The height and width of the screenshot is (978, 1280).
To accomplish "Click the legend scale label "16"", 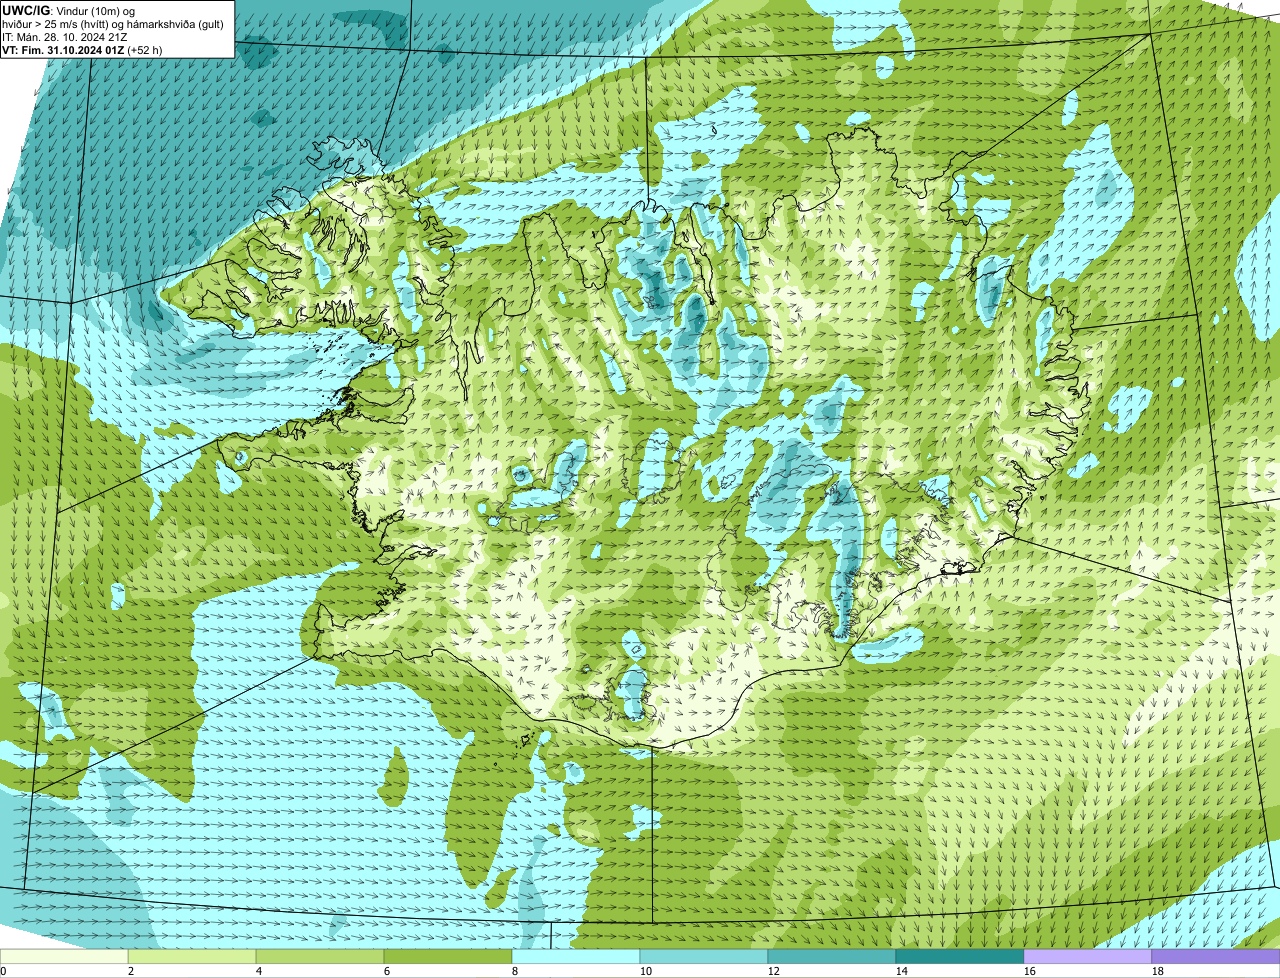I will (1030, 971).
